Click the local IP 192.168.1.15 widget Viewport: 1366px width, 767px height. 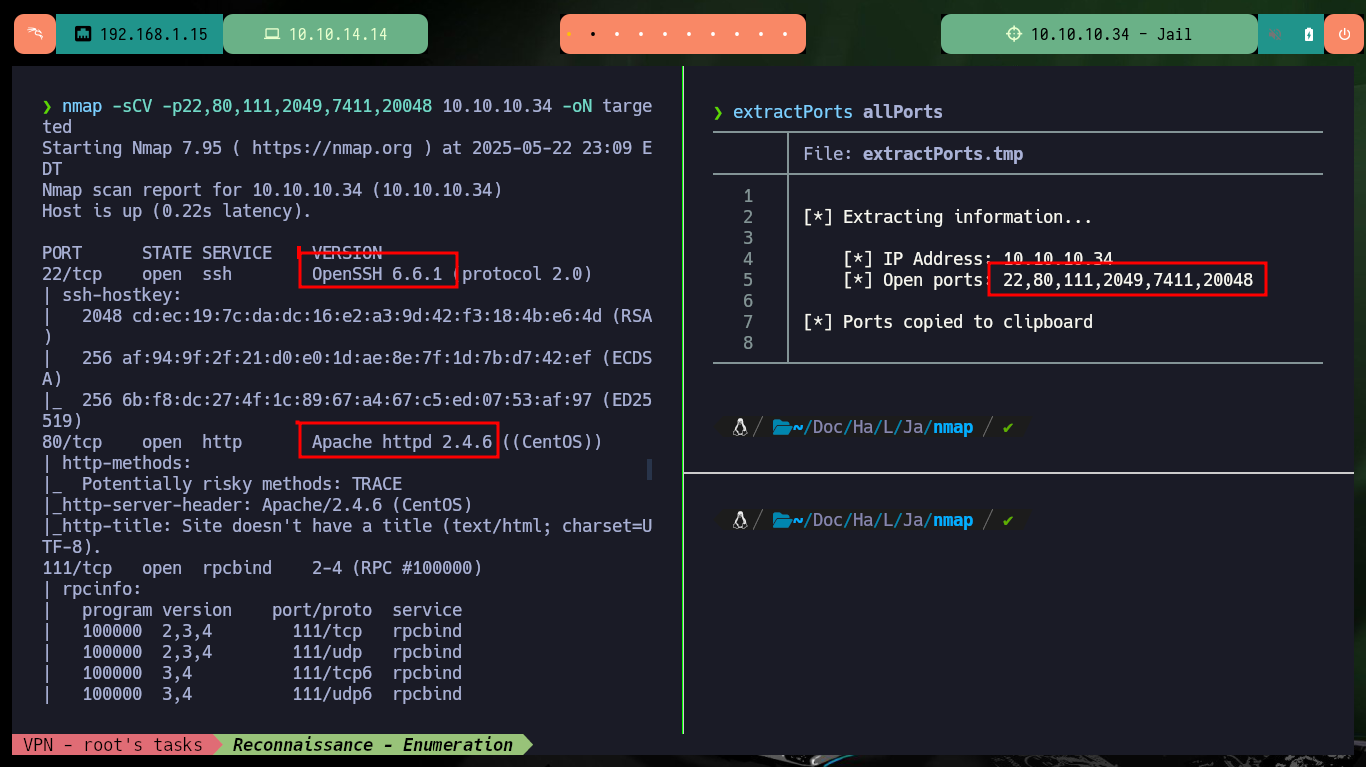(140, 34)
